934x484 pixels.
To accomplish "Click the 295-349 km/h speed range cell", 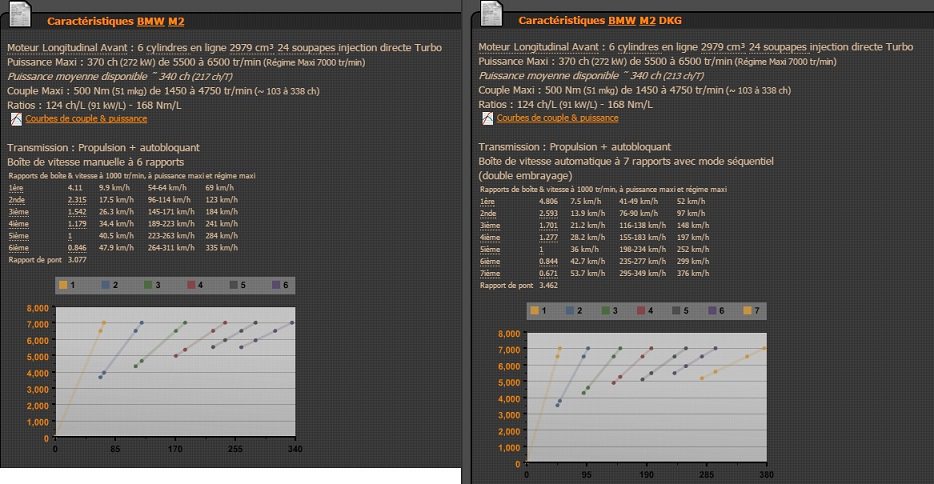I will click(x=643, y=274).
